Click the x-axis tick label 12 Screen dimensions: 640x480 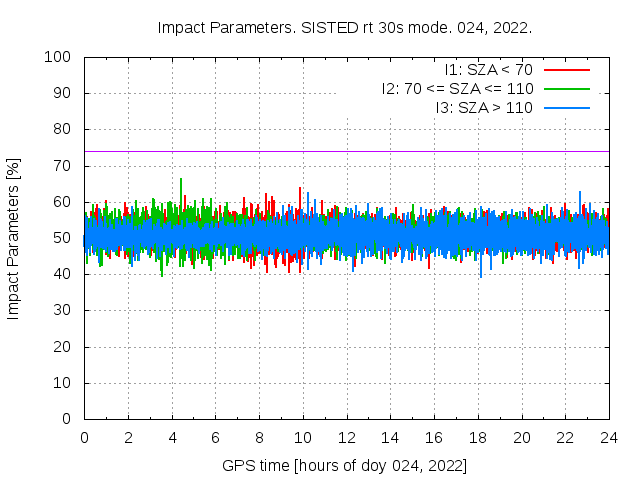pyautogui.click(x=347, y=437)
